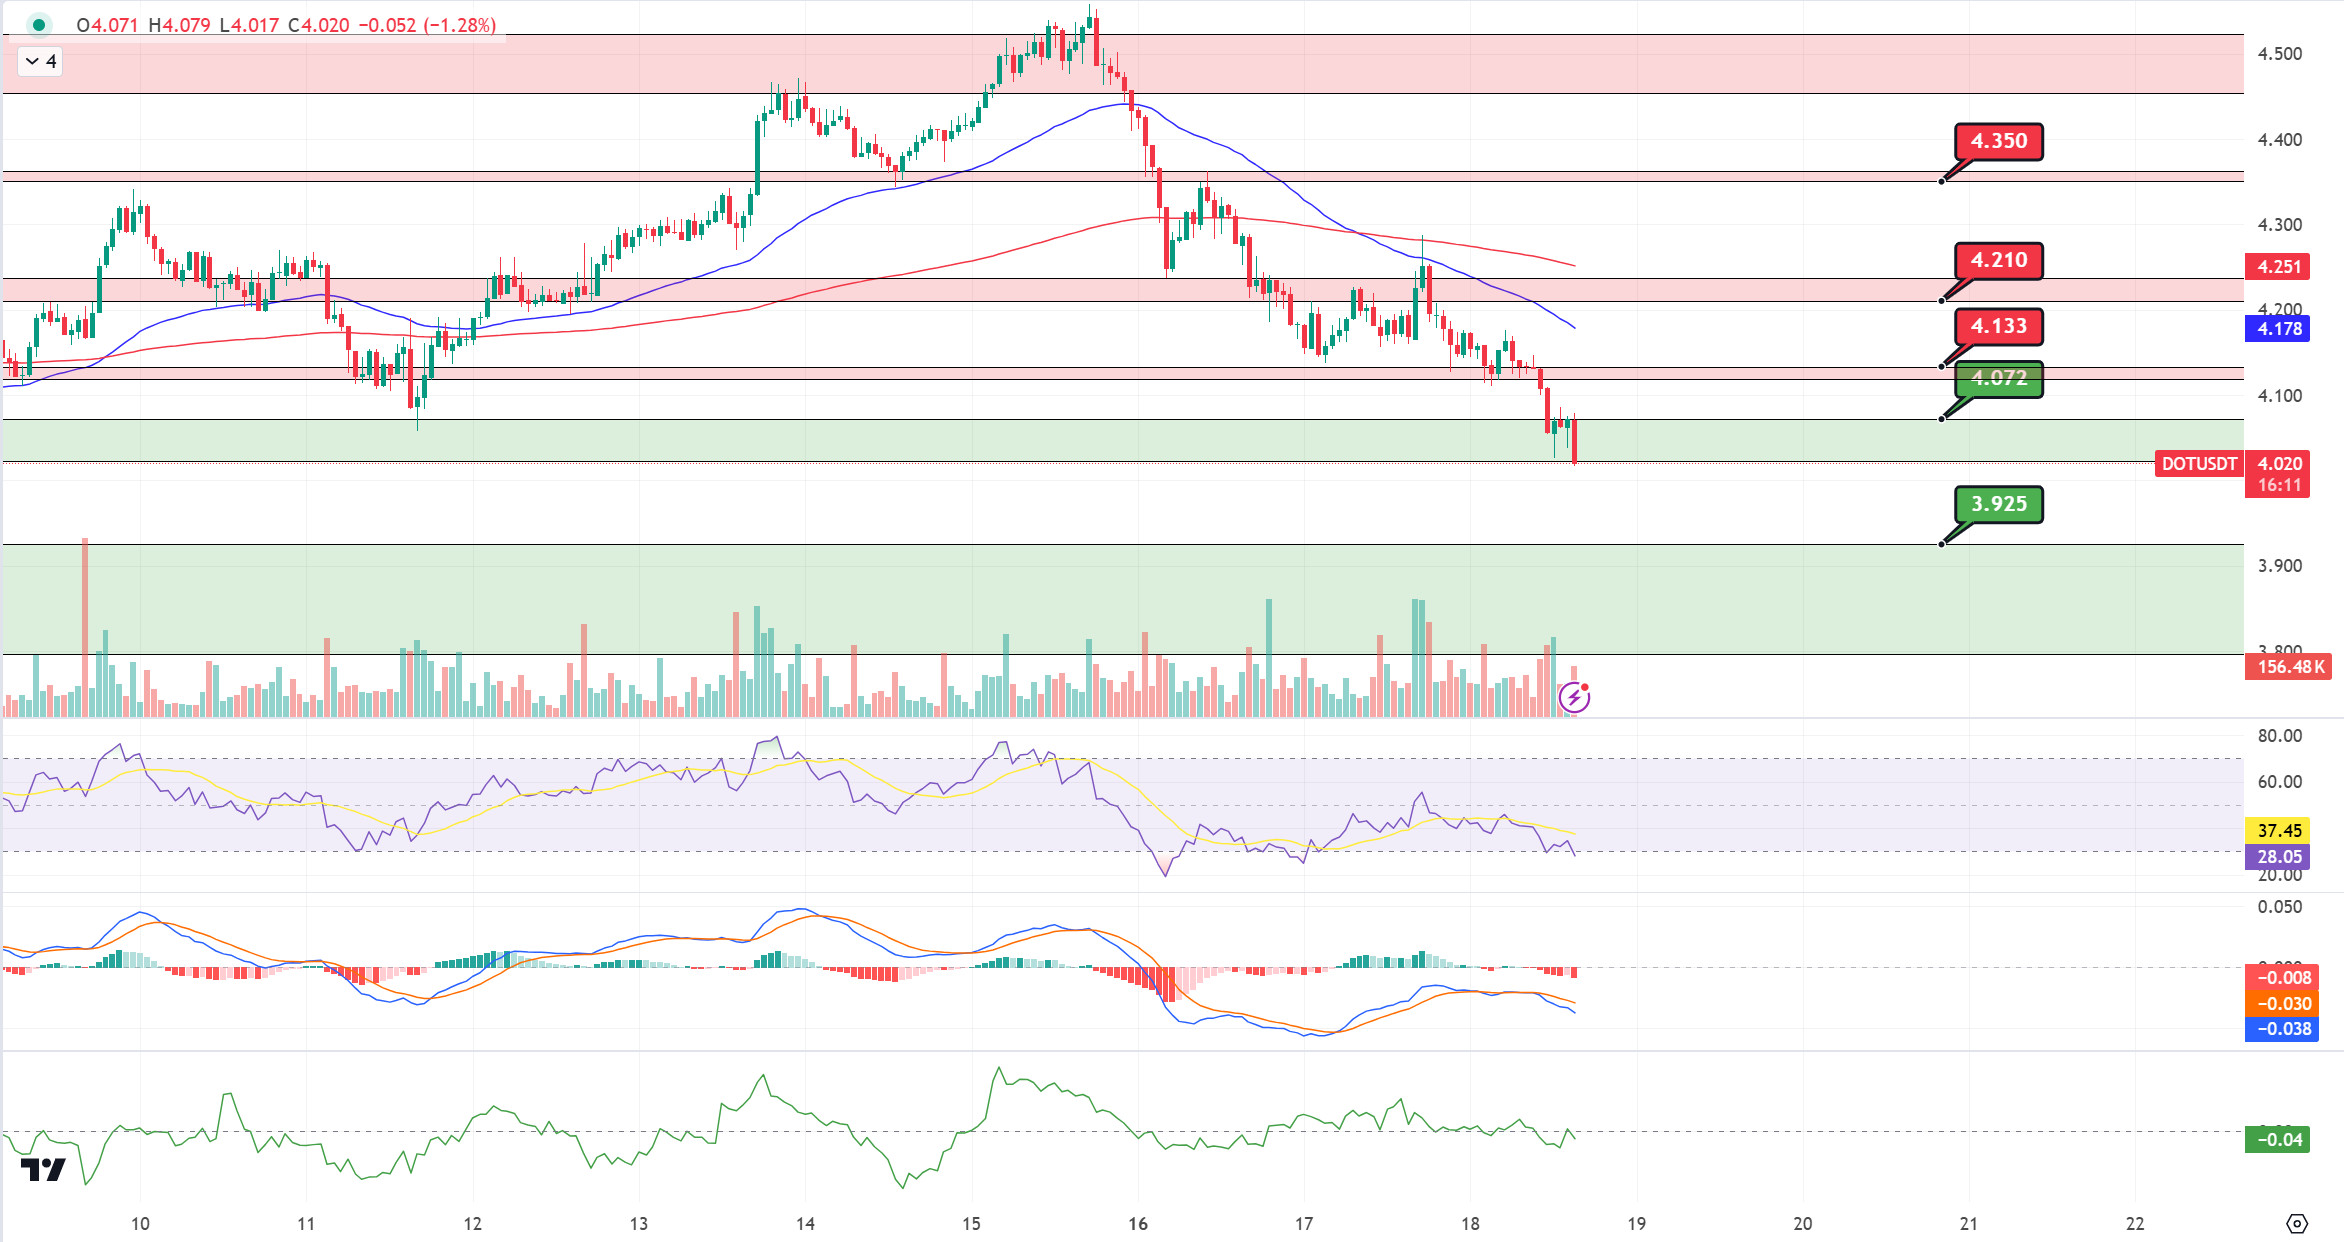Select the 4.350 resistance callout label
Viewport: 2344px width, 1242px height.
coord(1999,141)
